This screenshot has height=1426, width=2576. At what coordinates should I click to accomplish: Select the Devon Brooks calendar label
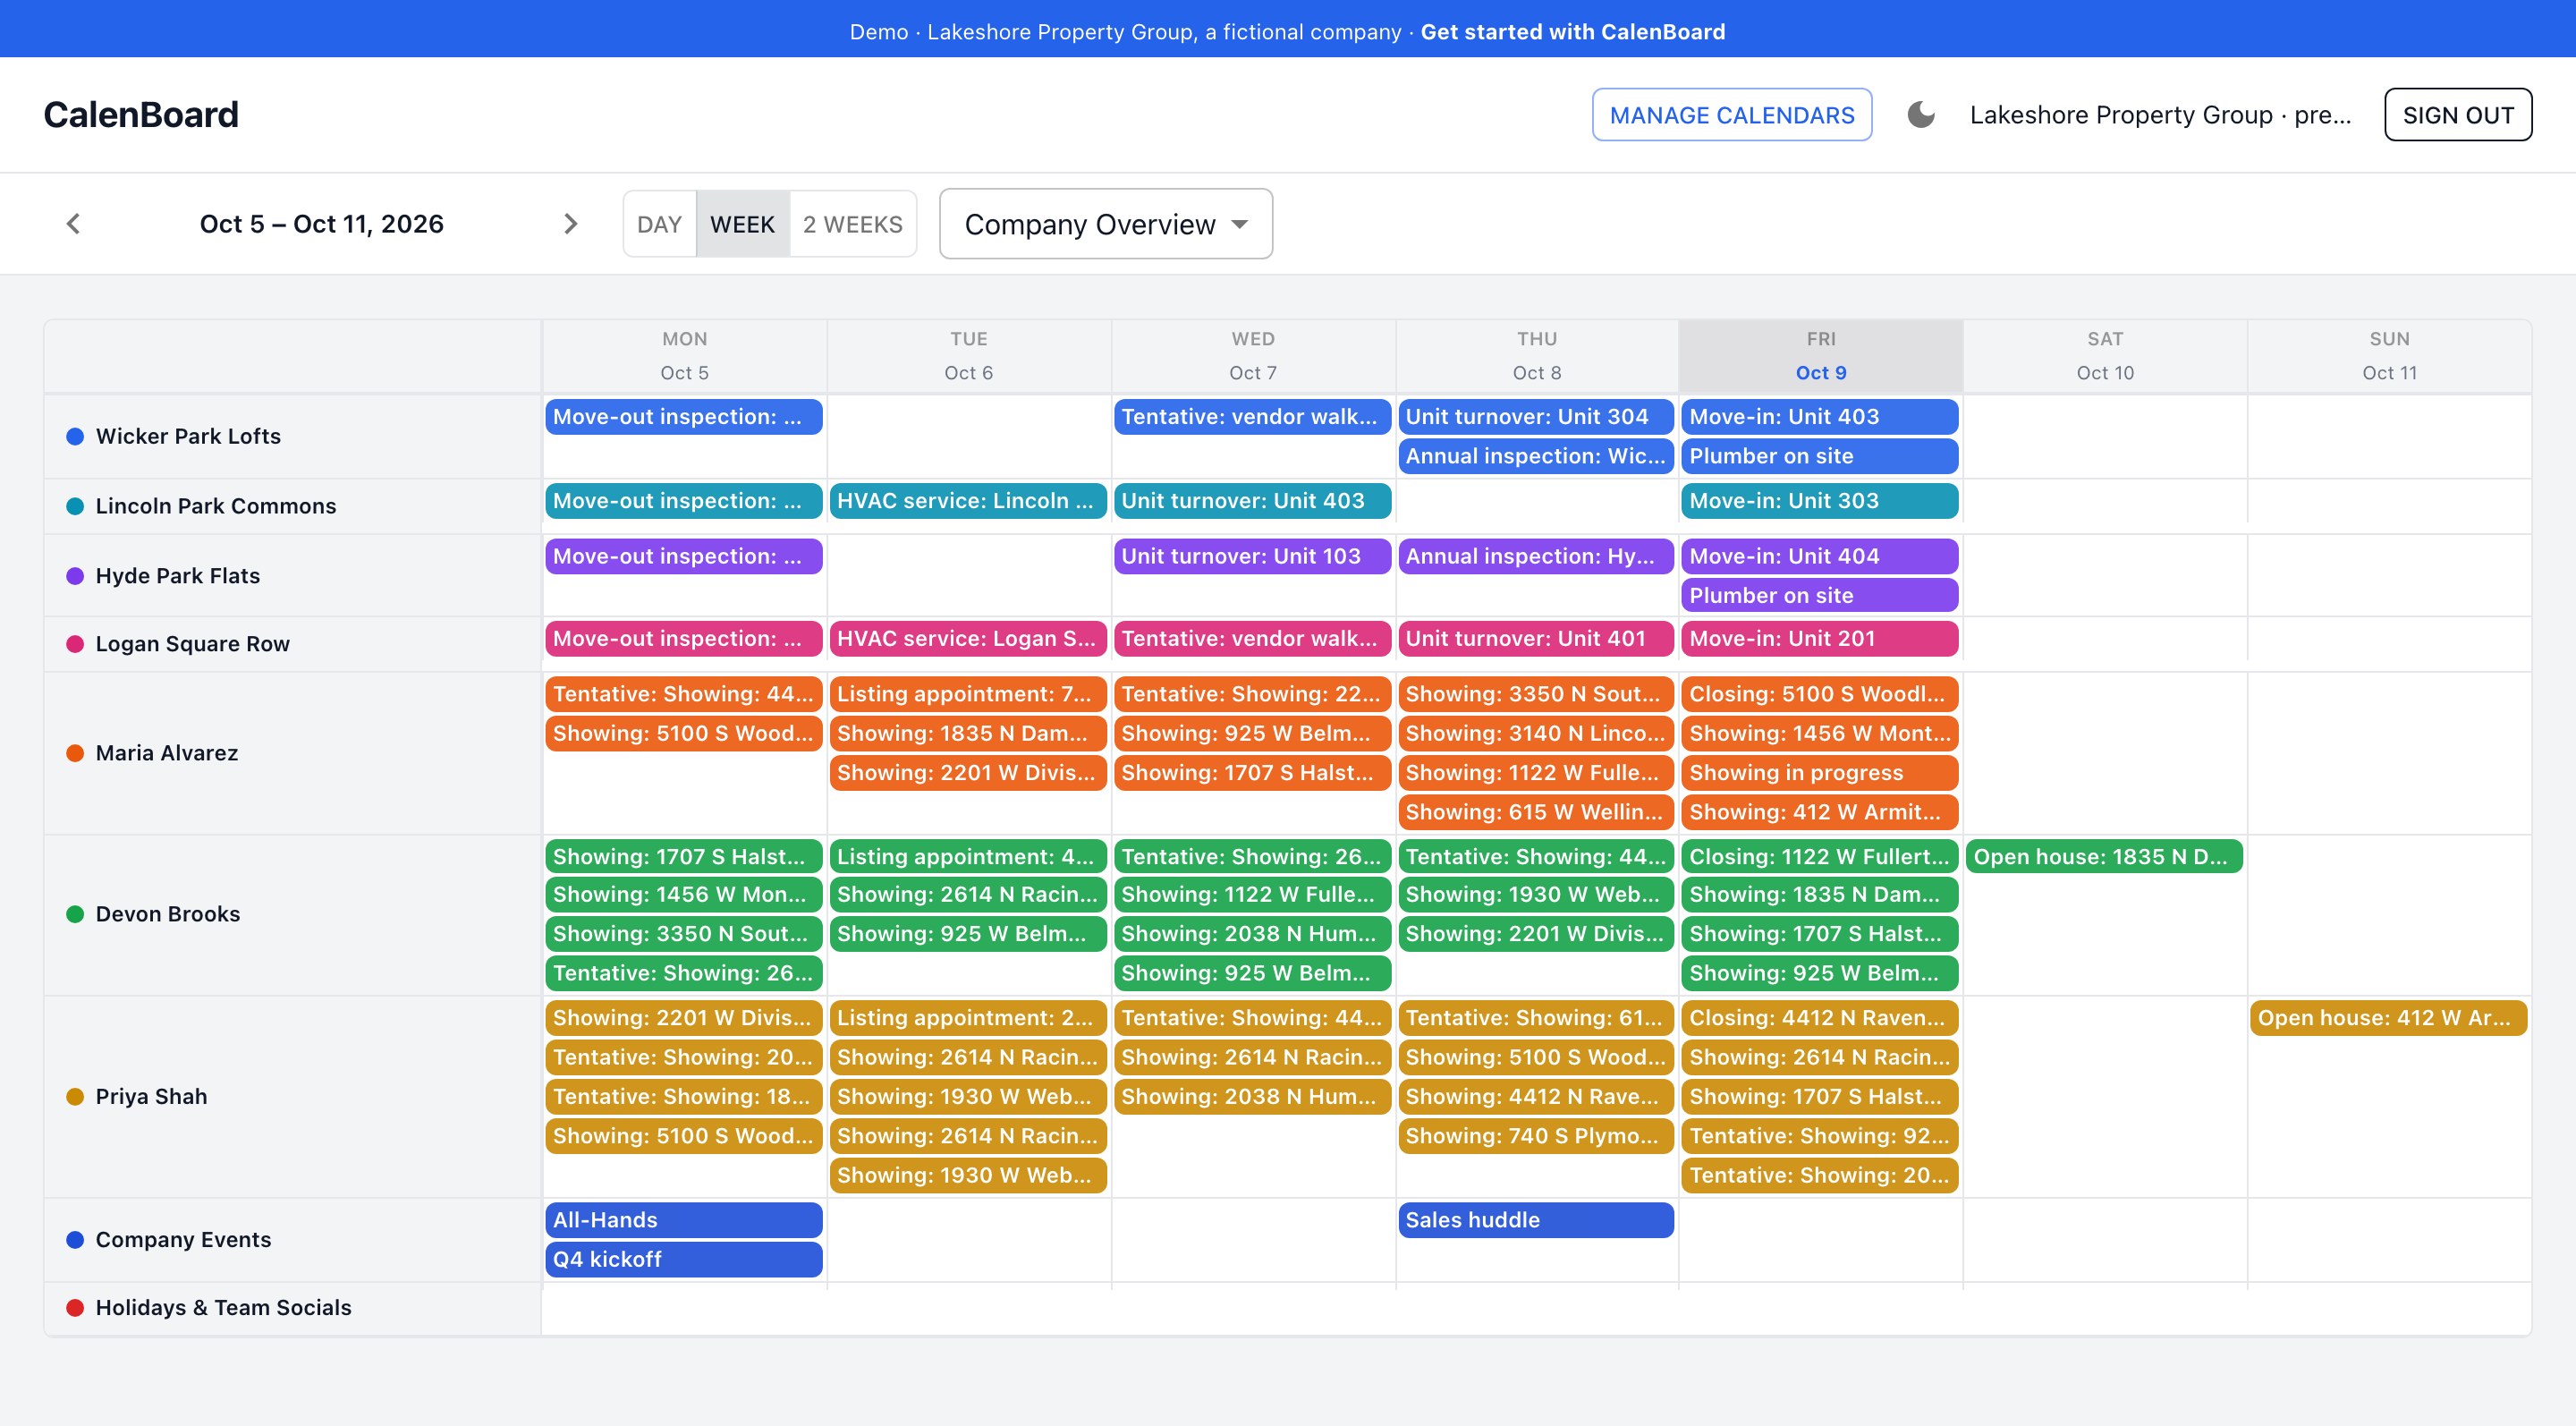[167, 914]
